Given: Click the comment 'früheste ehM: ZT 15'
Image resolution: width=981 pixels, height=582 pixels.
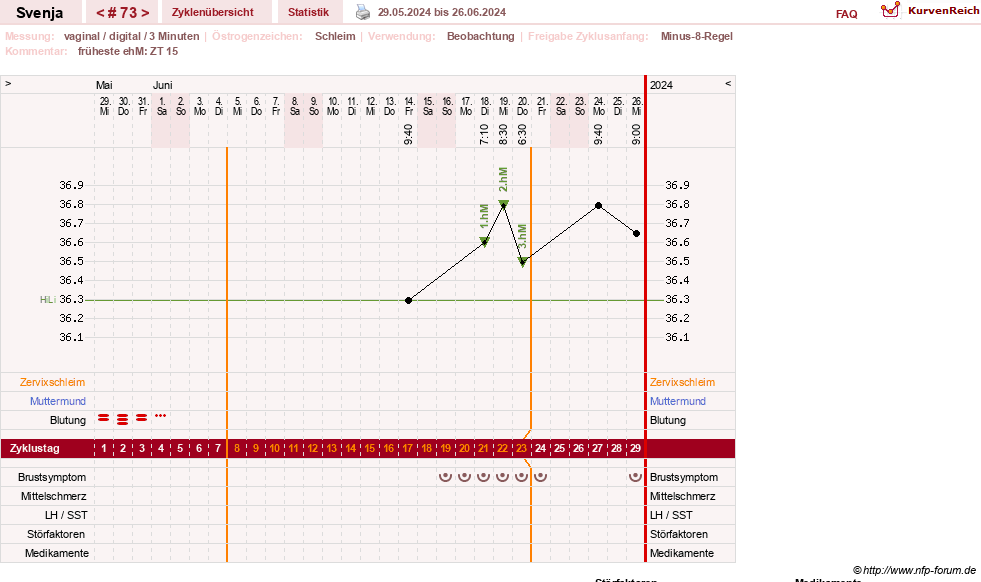Looking at the screenshot, I should click(x=128, y=51).
